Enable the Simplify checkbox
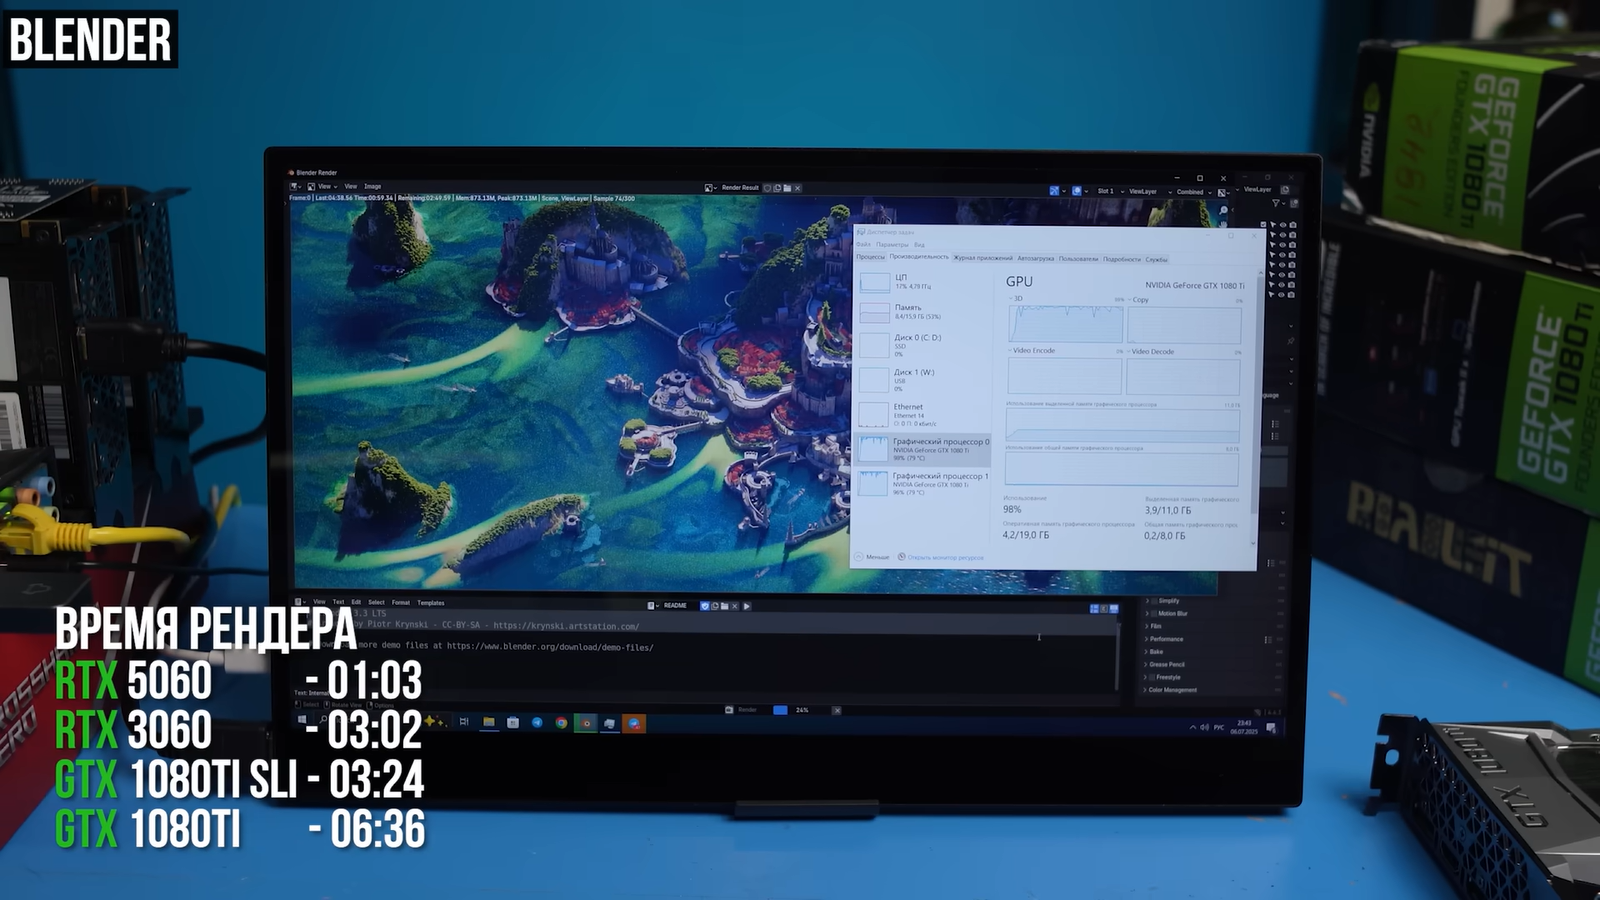This screenshot has width=1600, height=900. pyautogui.click(x=1154, y=601)
